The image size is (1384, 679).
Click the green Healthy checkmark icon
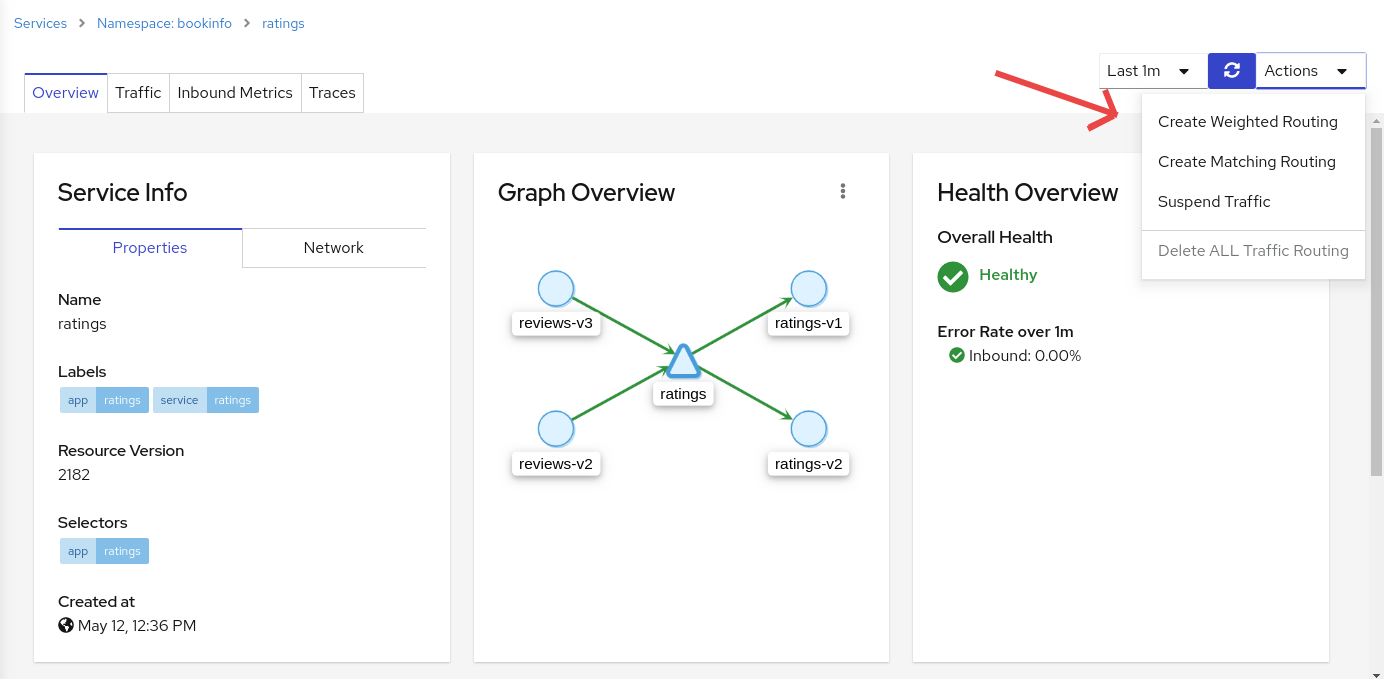[953, 276]
